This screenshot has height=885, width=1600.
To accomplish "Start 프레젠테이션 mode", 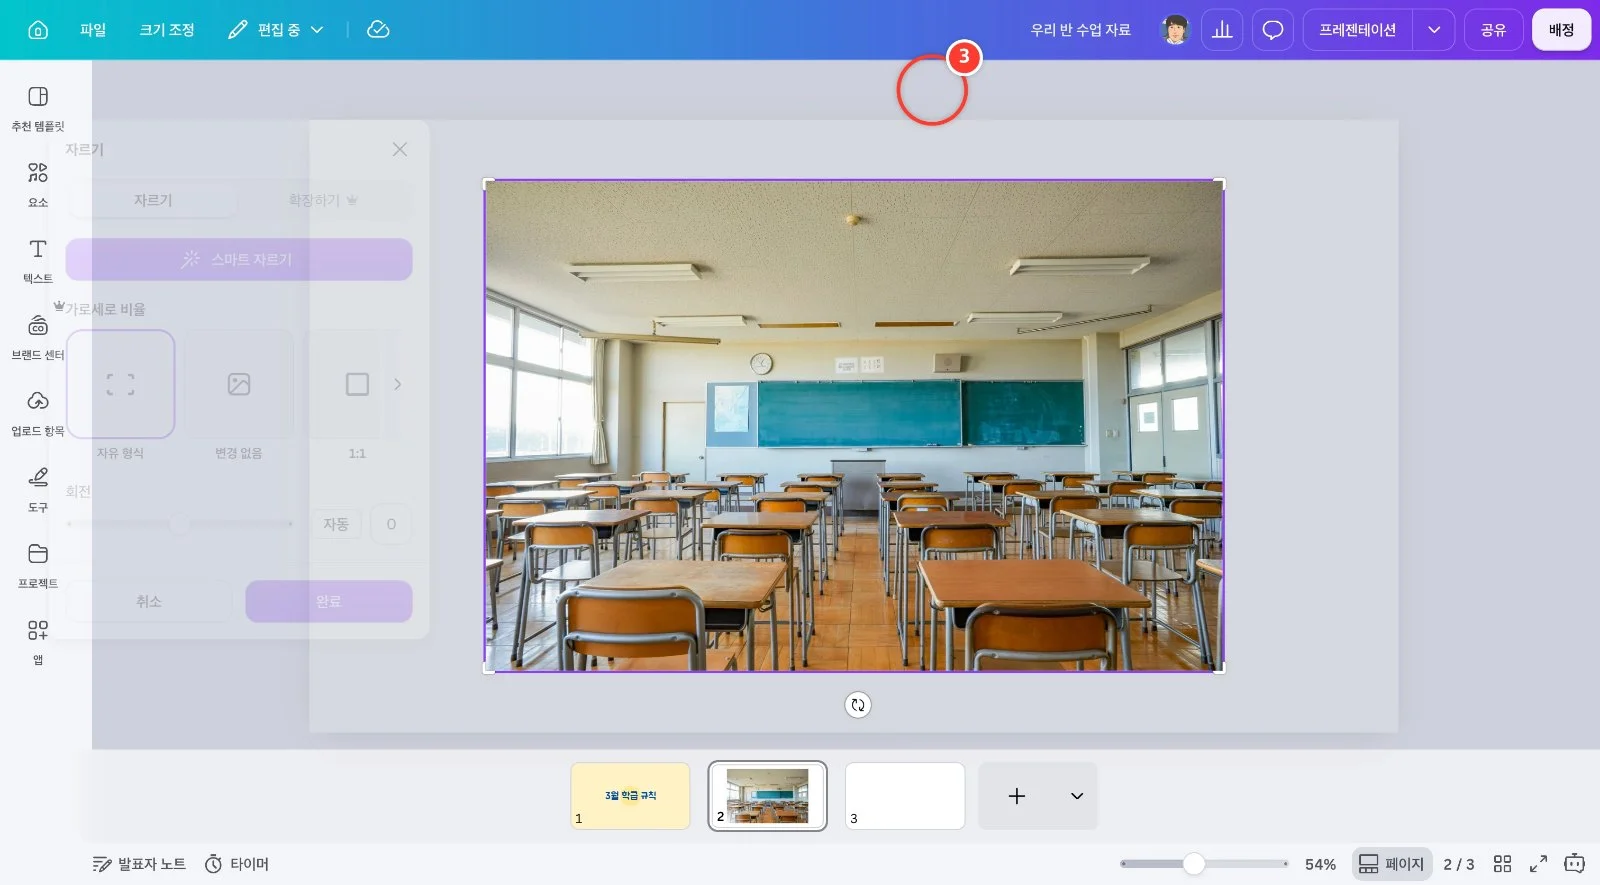I will click(x=1357, y=30).
